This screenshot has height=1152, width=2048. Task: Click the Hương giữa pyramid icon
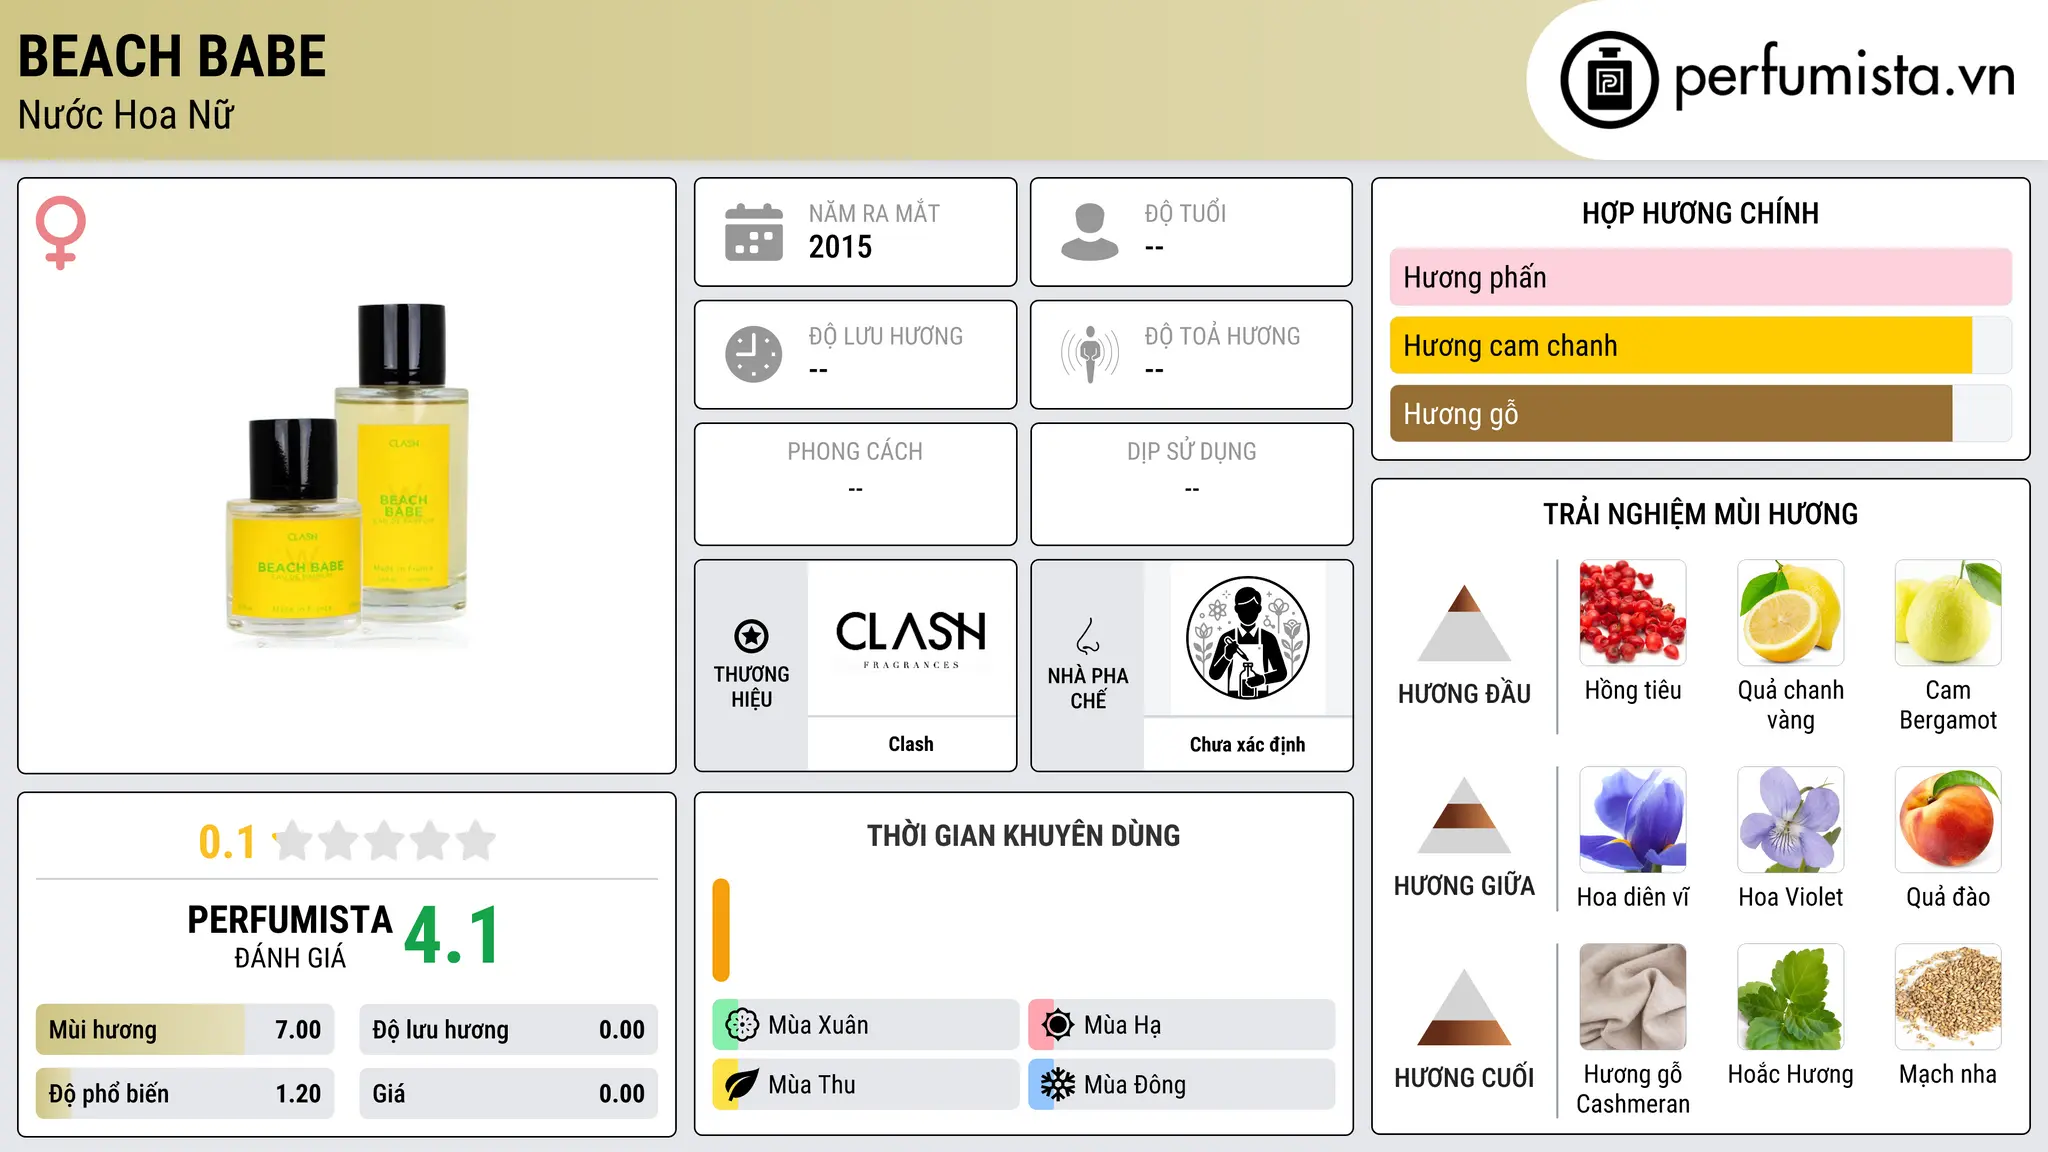click(x=1464, y=815)
